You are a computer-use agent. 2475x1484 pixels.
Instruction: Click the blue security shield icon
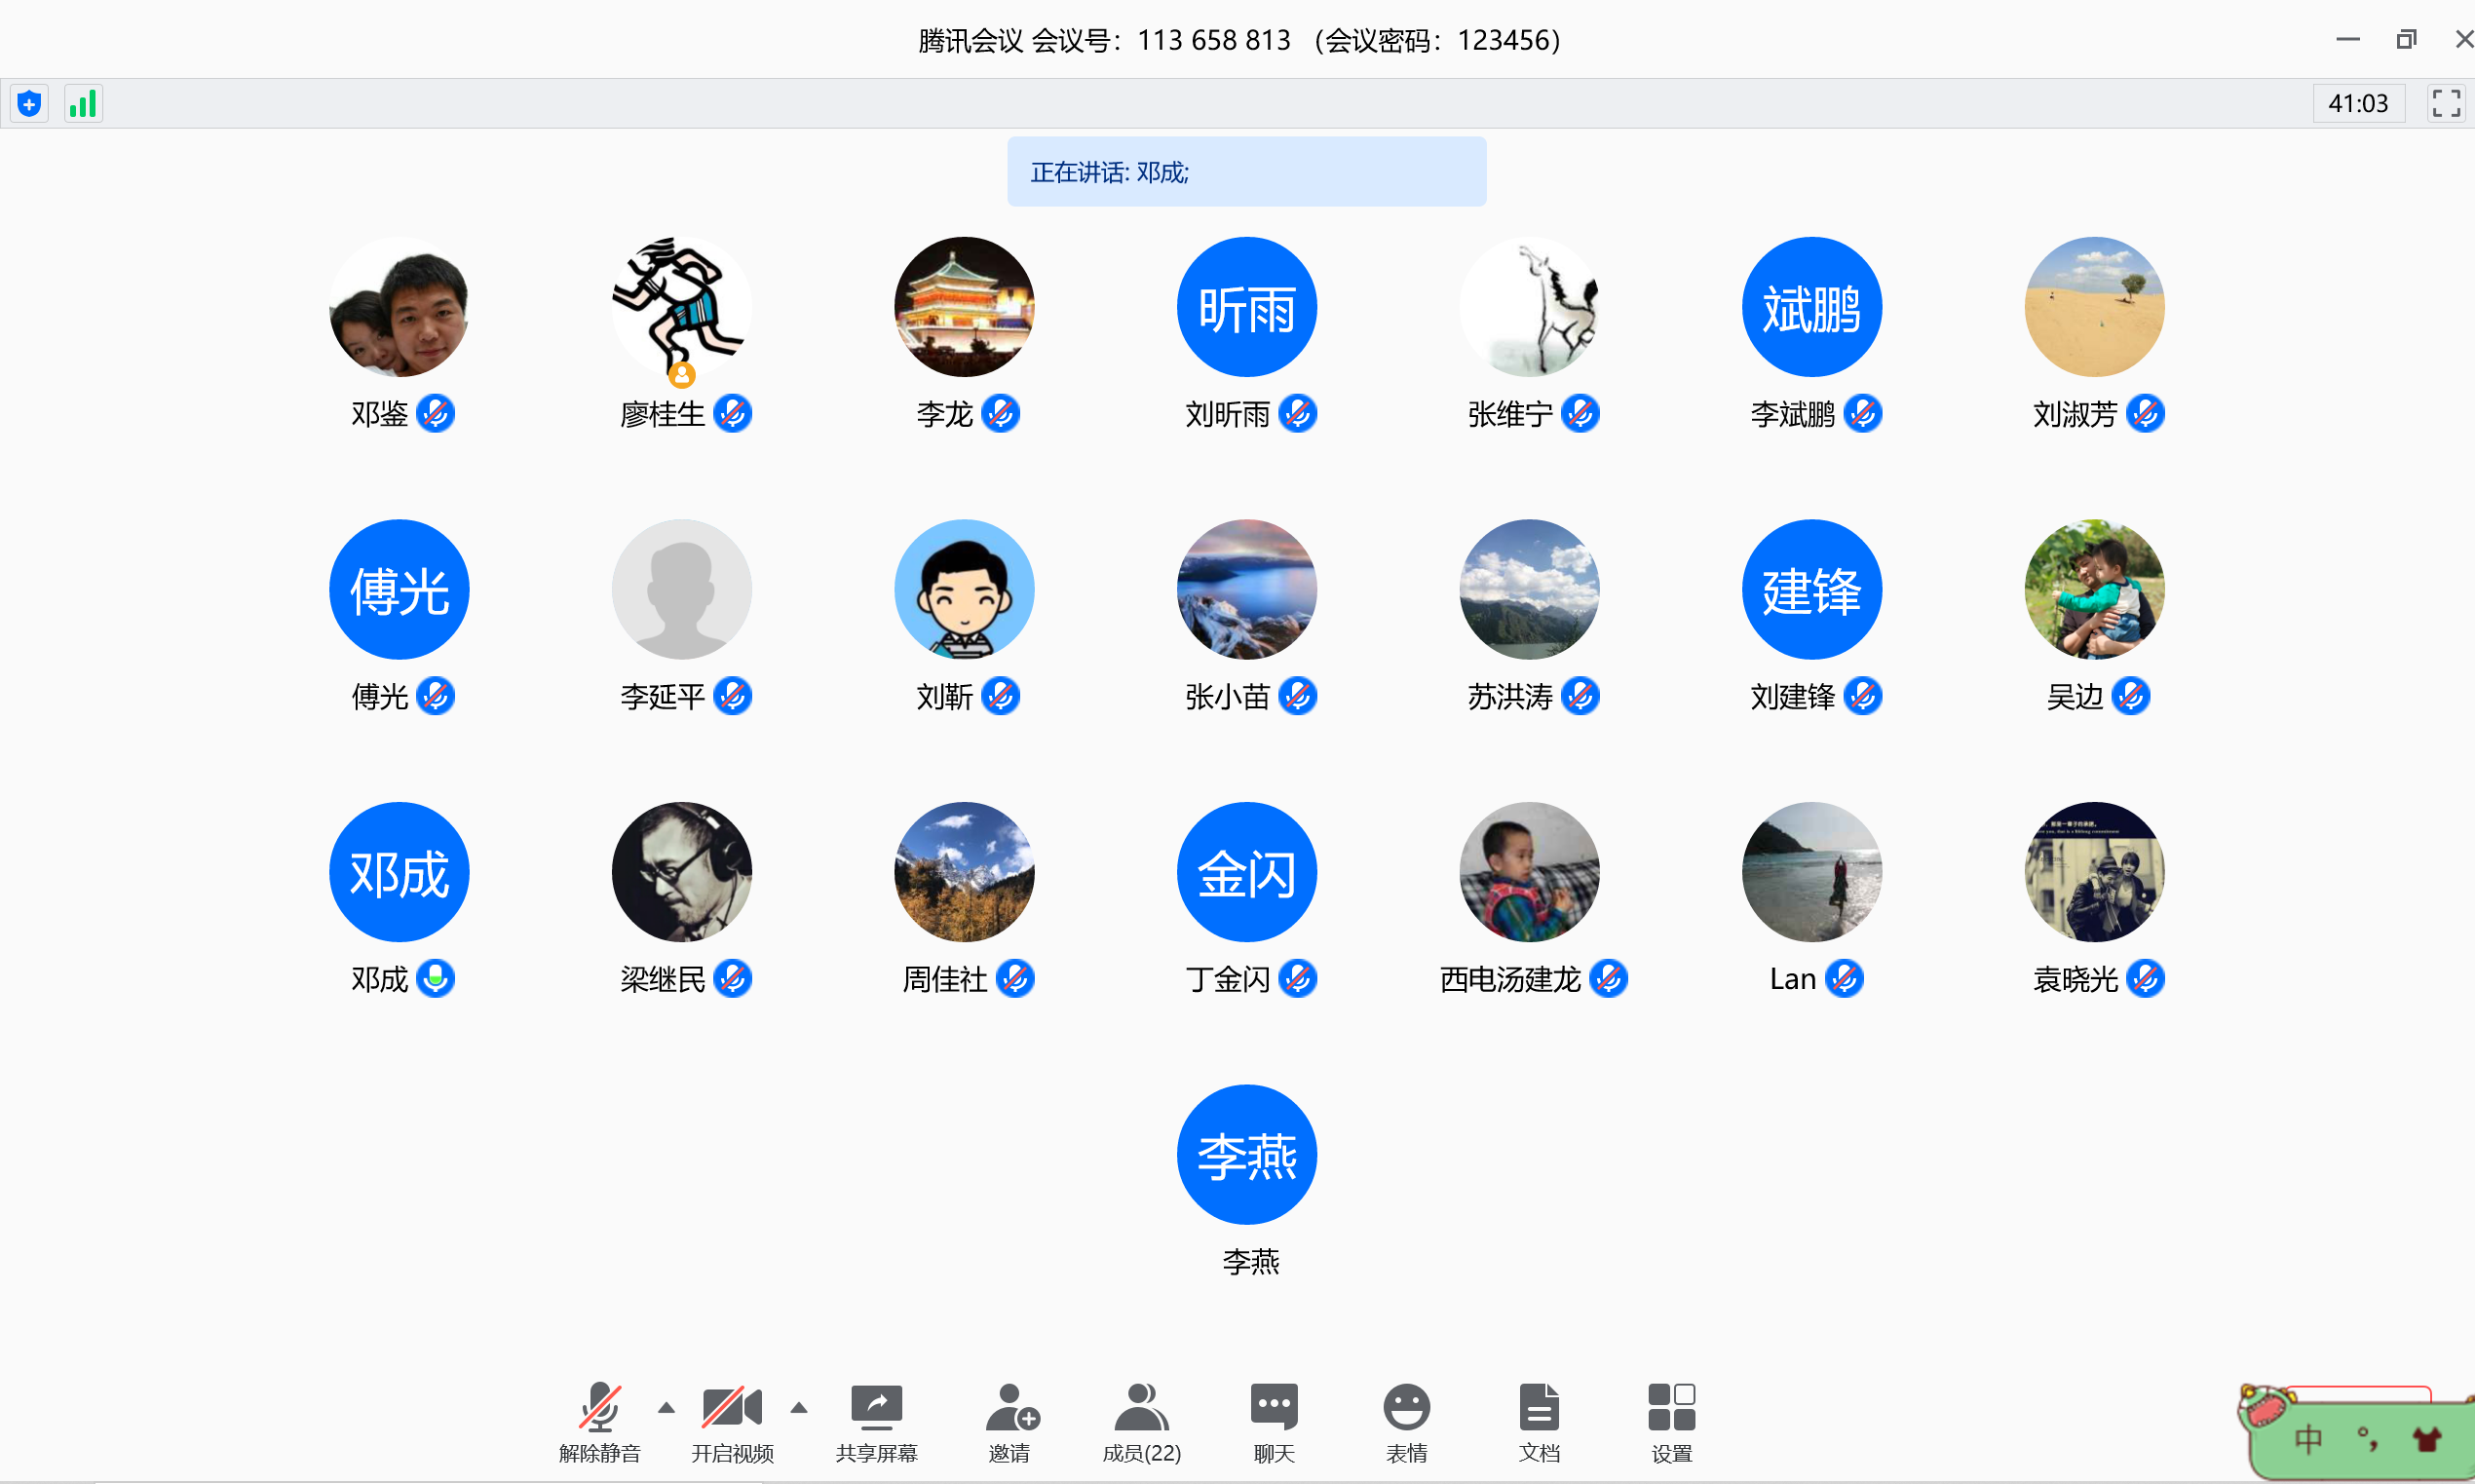(29, 103)
